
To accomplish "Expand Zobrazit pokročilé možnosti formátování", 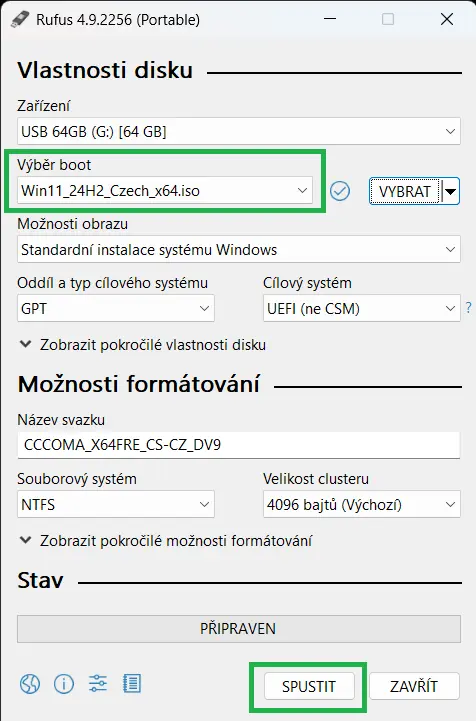I will tap(166, 541).
